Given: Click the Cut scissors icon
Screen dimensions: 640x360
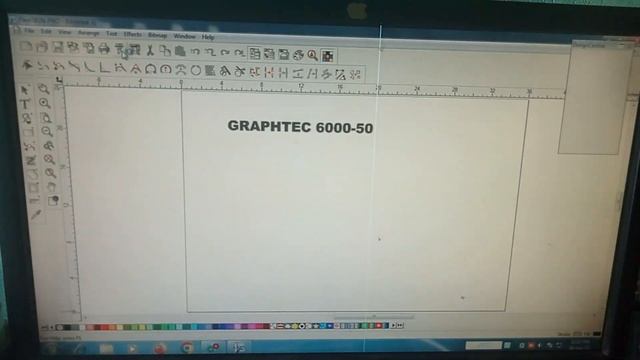Looking at the screenshot, I should click(150, 50).
